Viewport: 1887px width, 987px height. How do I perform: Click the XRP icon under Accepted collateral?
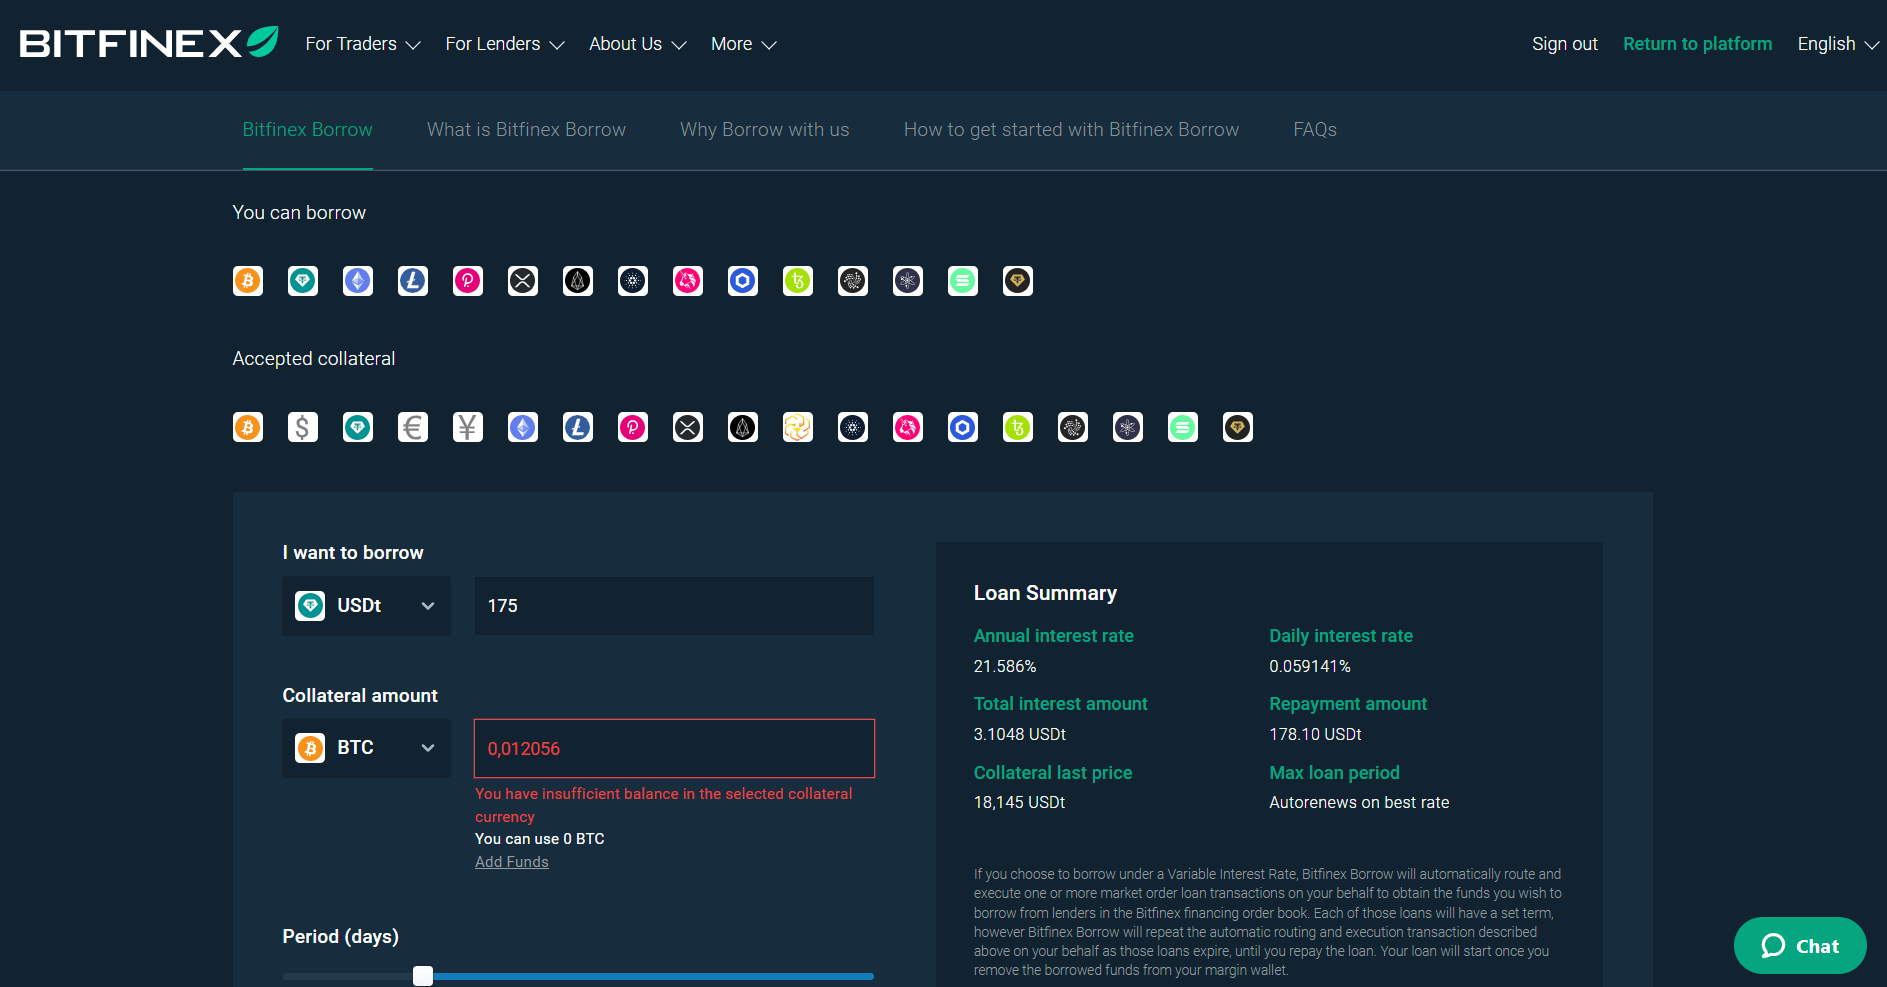688,428
